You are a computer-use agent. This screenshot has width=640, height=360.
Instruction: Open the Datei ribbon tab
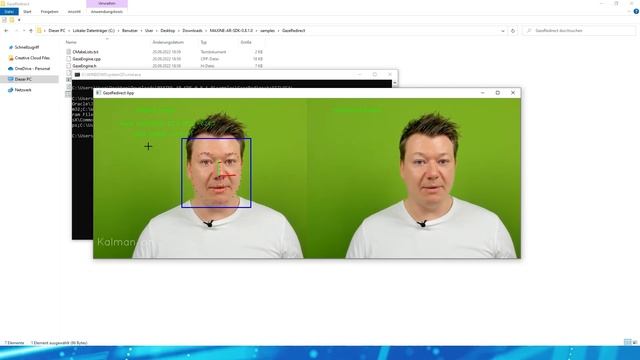coord(9,11)
